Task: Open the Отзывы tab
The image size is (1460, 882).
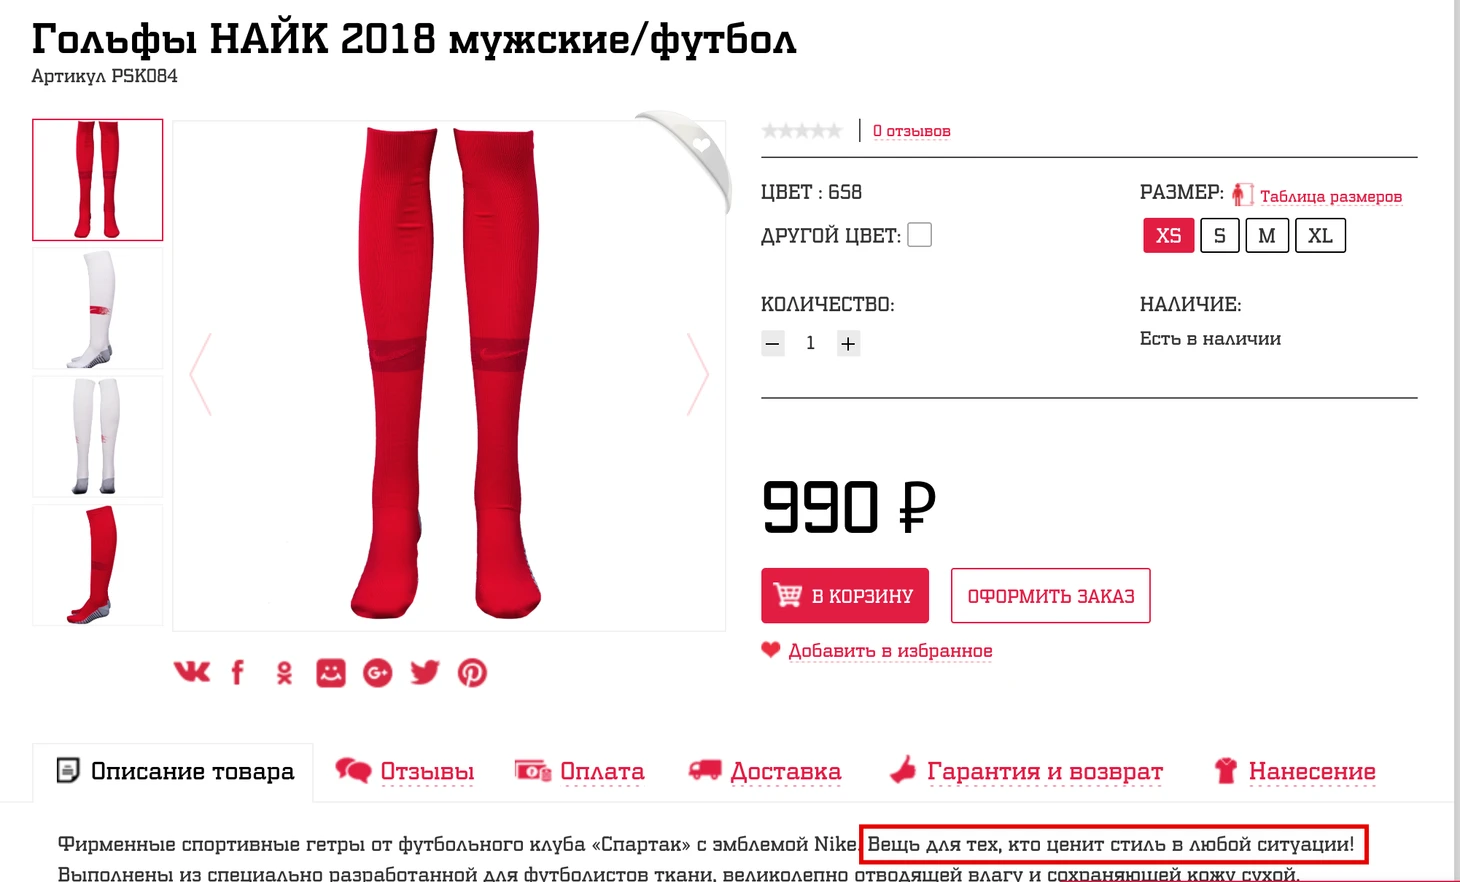Action: [x=405, y=771]
